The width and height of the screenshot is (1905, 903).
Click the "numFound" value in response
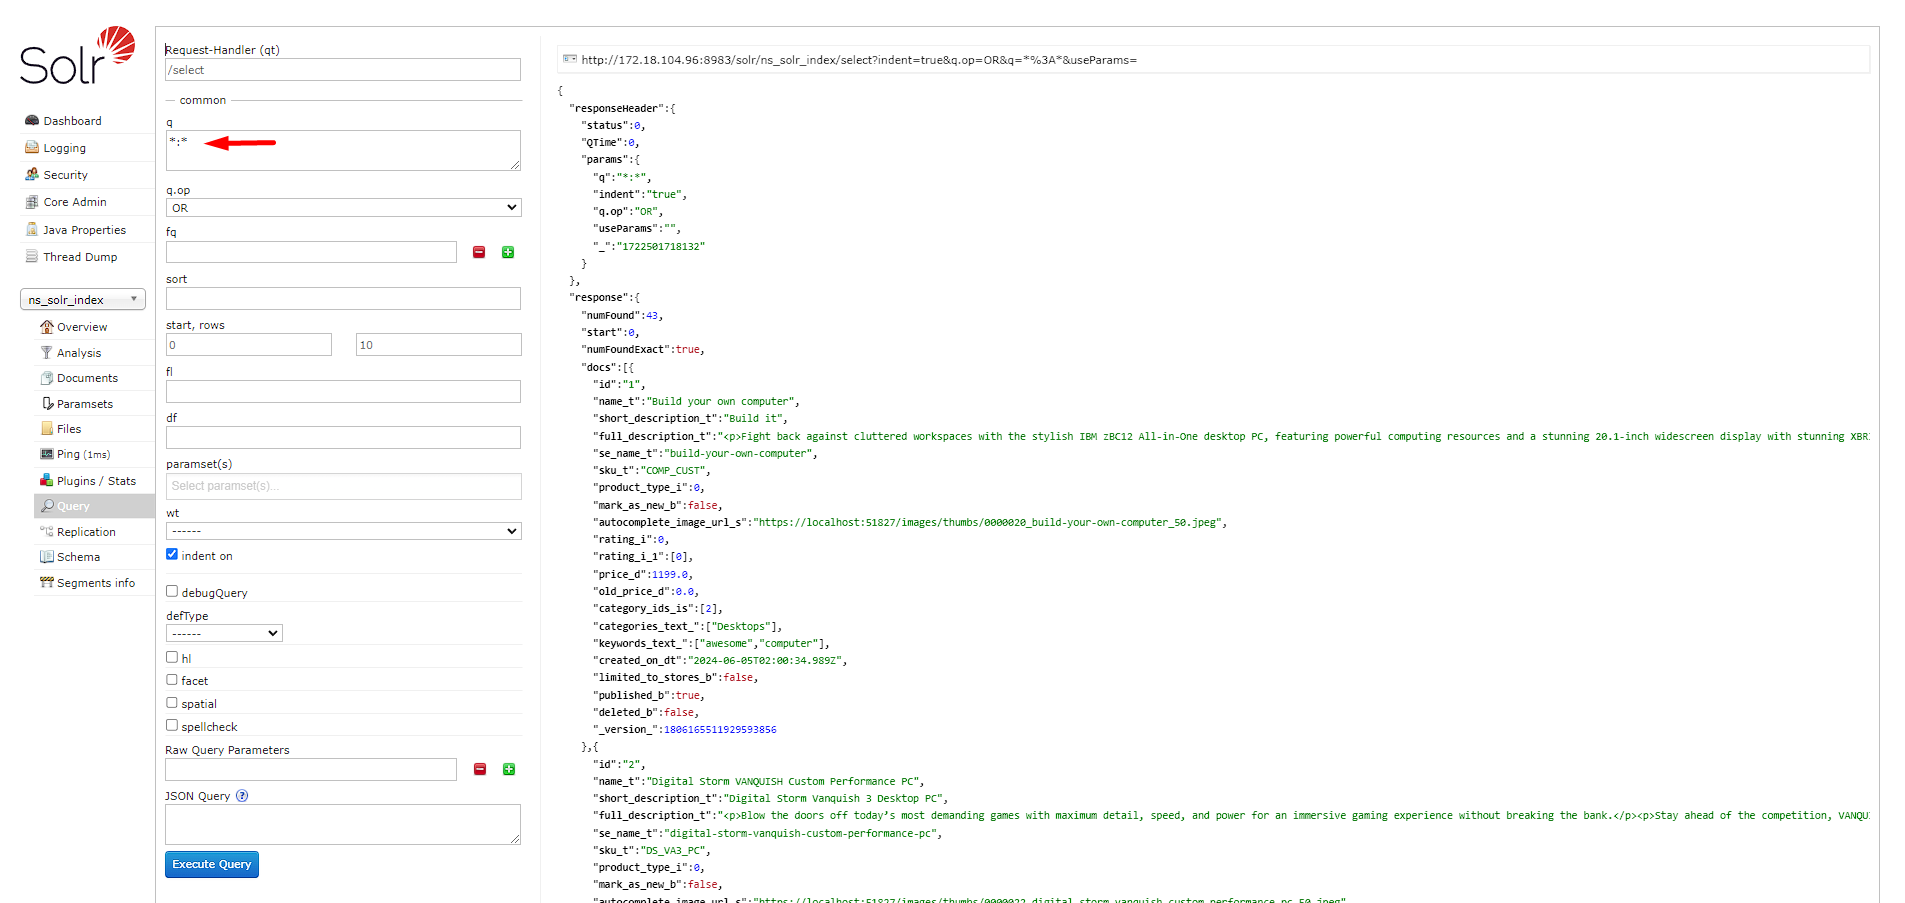click(652, 316)
